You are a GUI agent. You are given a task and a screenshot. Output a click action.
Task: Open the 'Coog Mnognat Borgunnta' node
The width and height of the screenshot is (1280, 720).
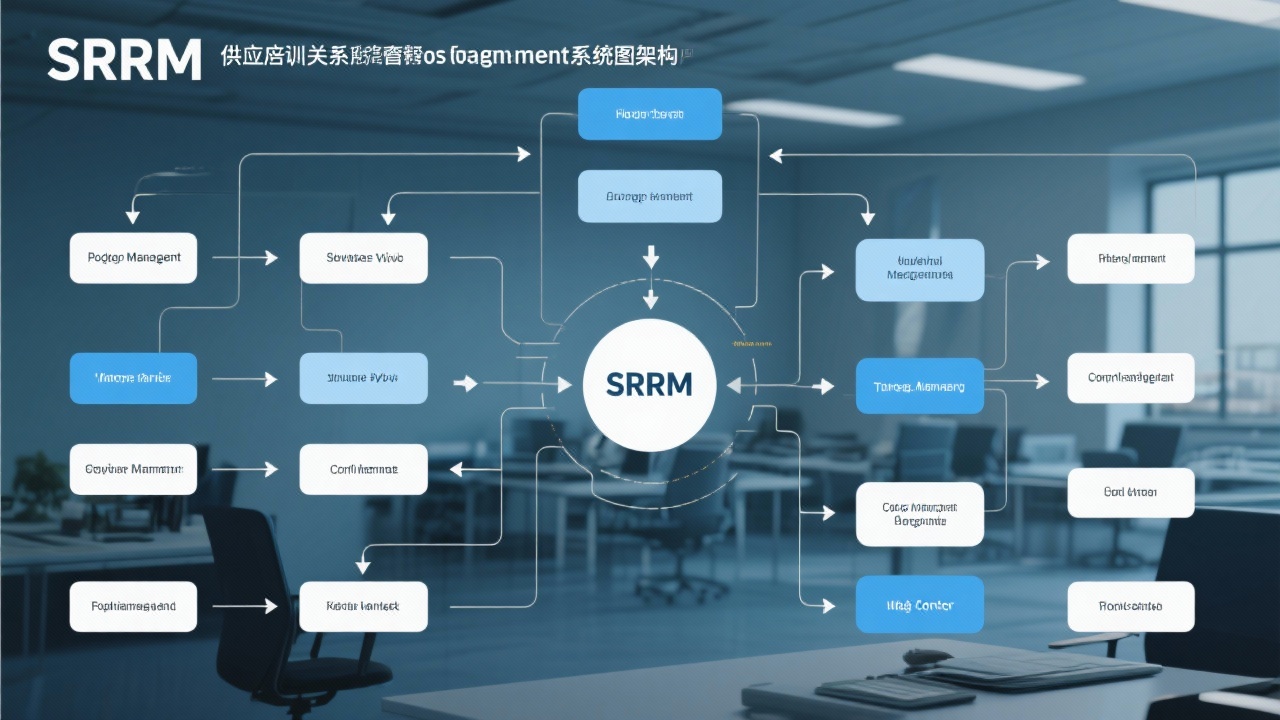point(919,514)
